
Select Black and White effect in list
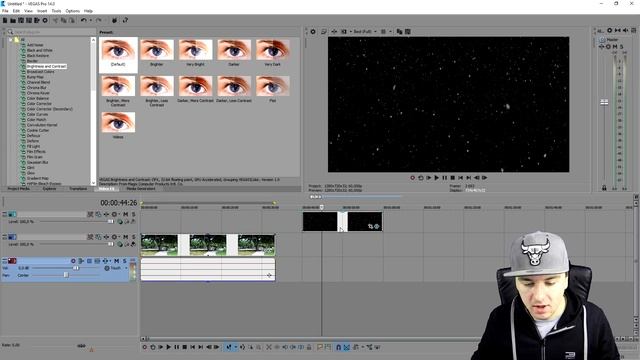[x=40, y=50]
